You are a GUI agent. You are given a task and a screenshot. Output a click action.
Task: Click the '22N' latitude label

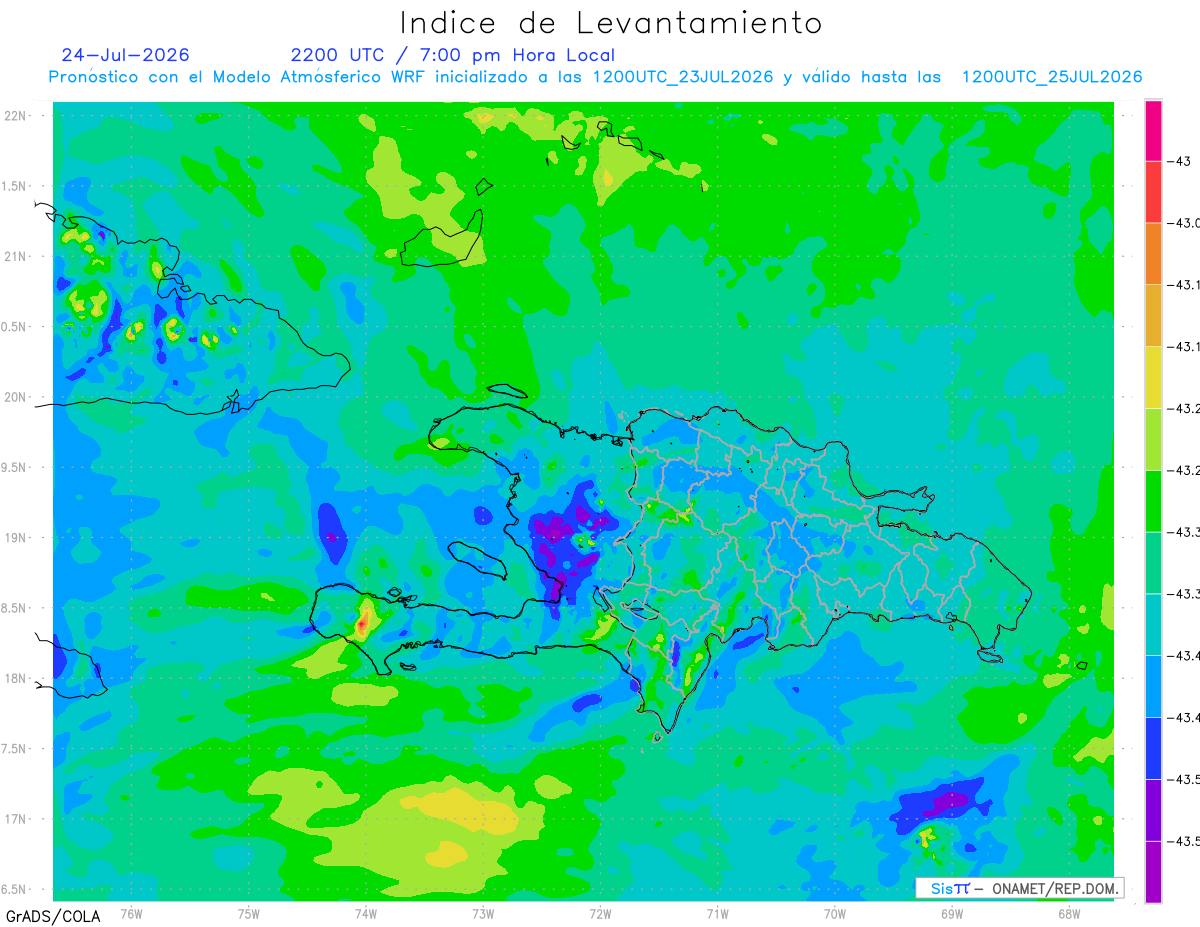point(17,115)
